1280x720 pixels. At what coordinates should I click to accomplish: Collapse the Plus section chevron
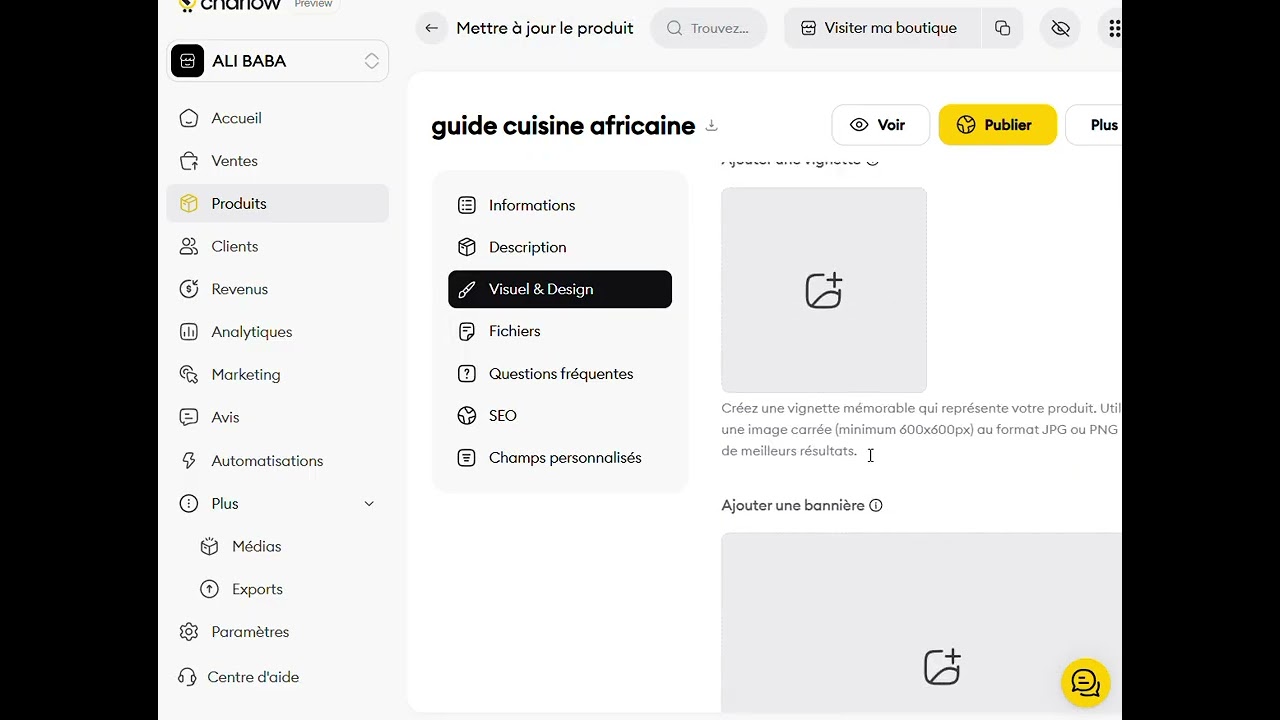(369, 504)
